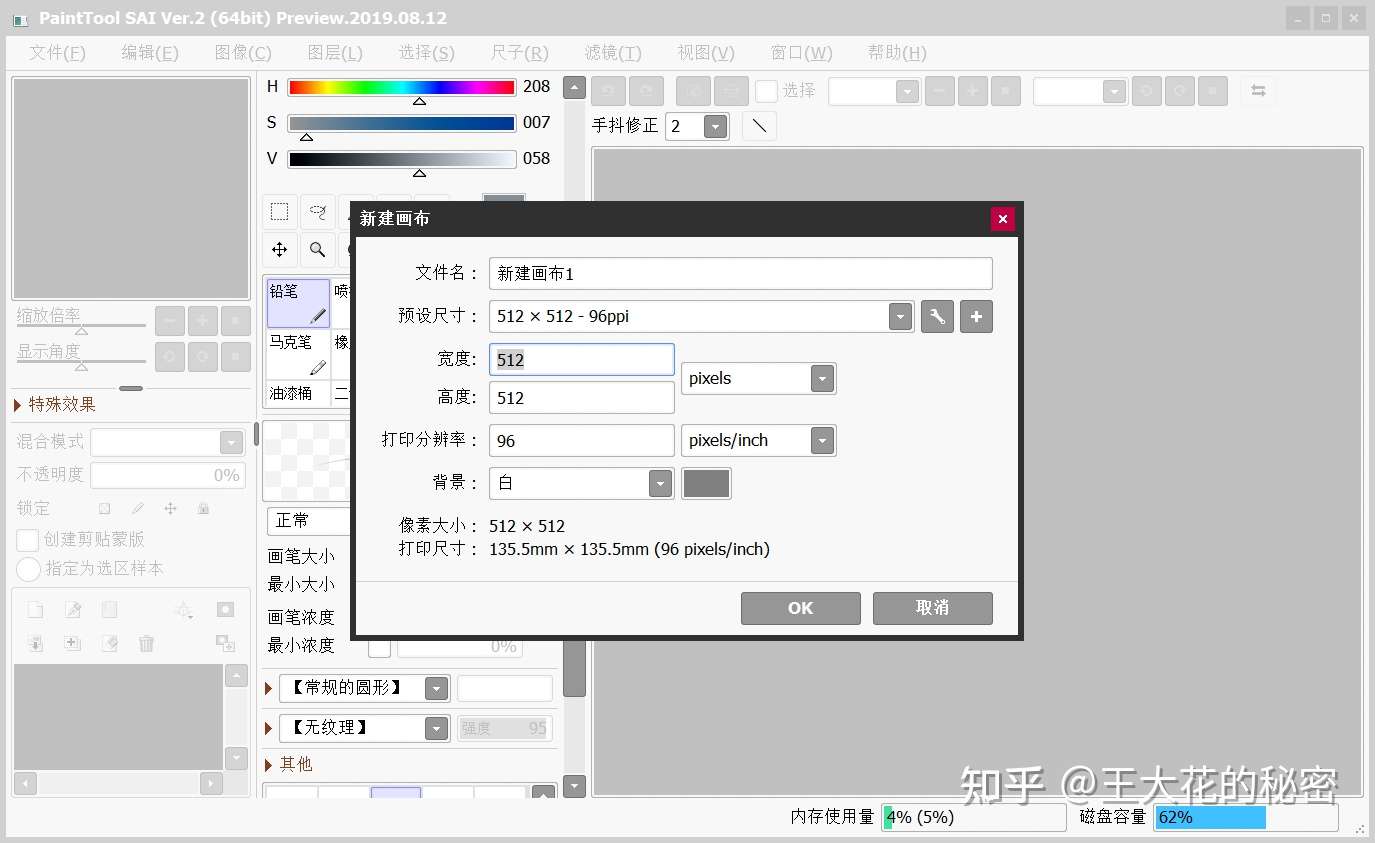Click the 文件名 filename input field
Image resolution: width=1375 pixels, height=843 pixels.
(740, 273)
